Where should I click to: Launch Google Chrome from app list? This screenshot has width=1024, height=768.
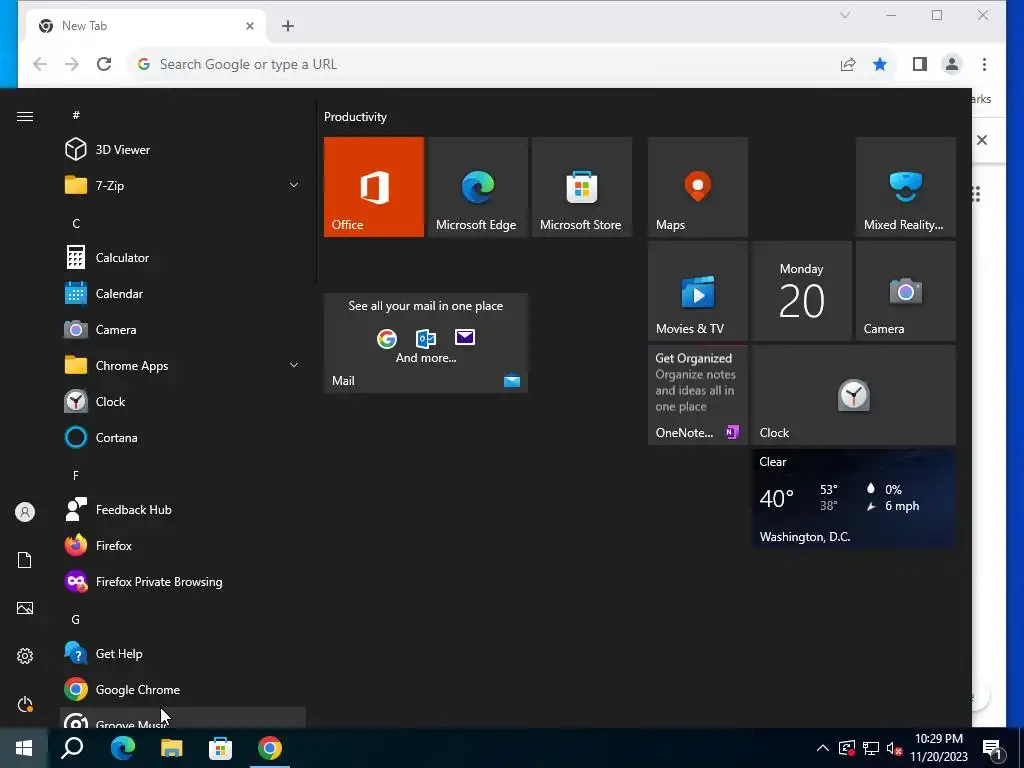click(183, 690)
